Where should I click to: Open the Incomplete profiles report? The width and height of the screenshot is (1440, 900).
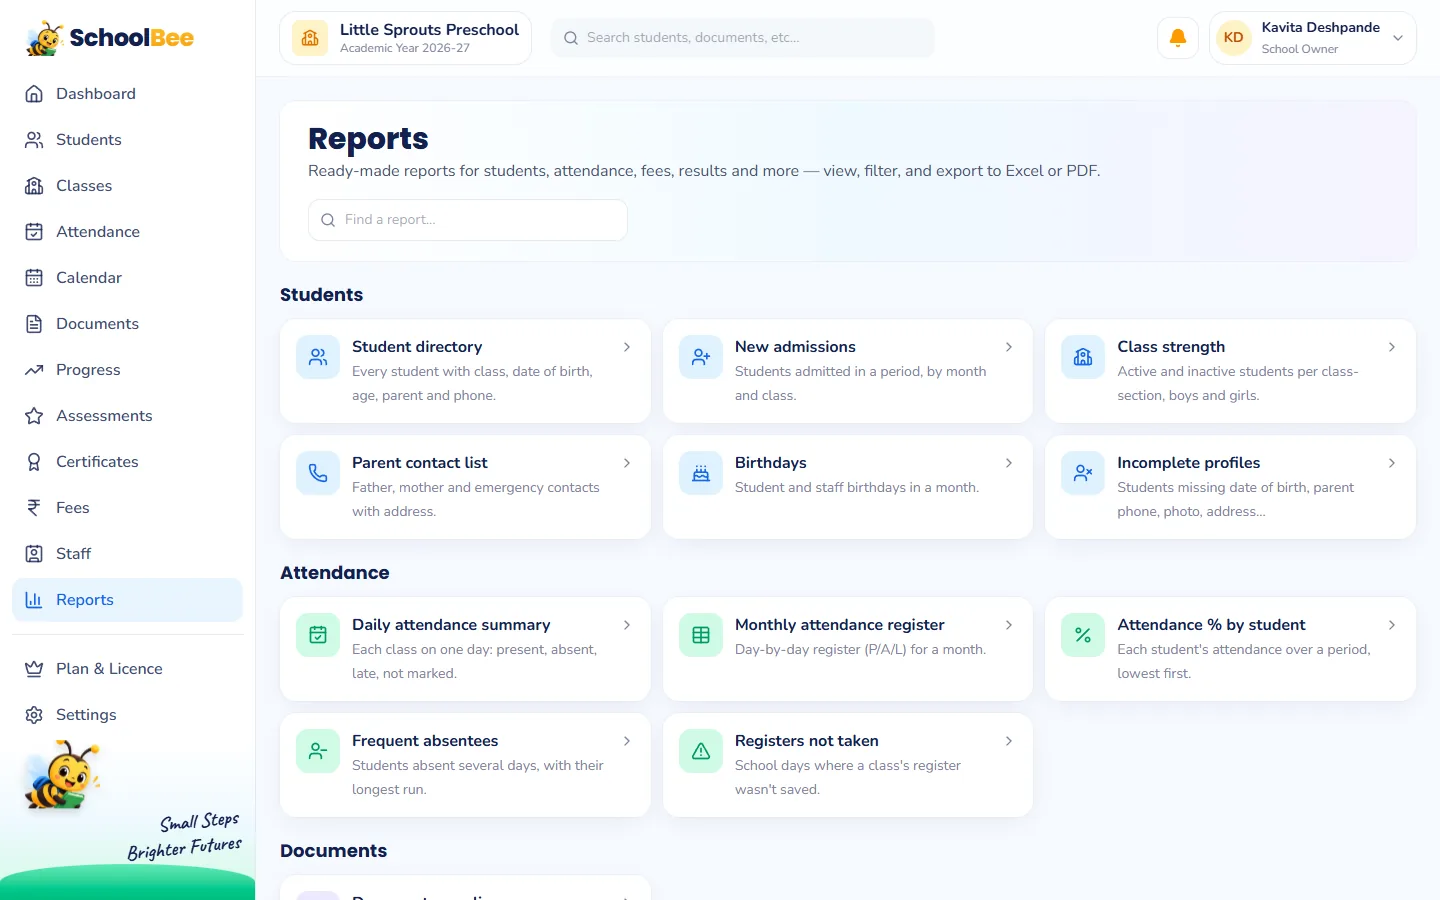point(1230,487)
